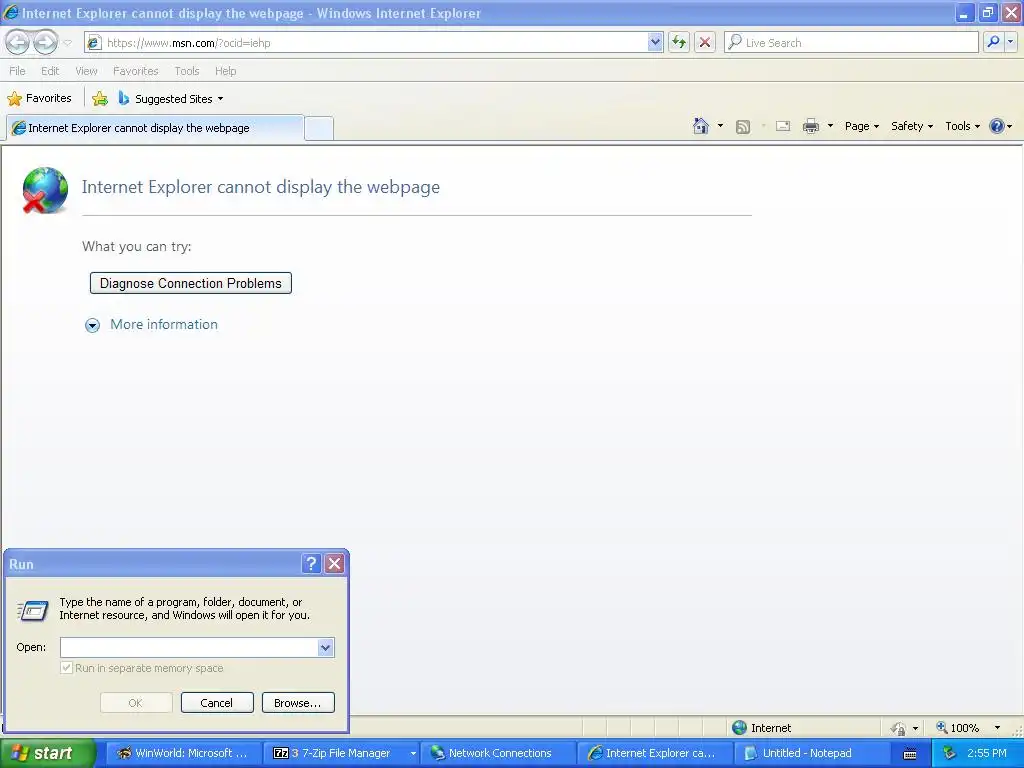Open the Favorites menu in menu bar
1024x768 pixels.
click(x=135, y=71)
